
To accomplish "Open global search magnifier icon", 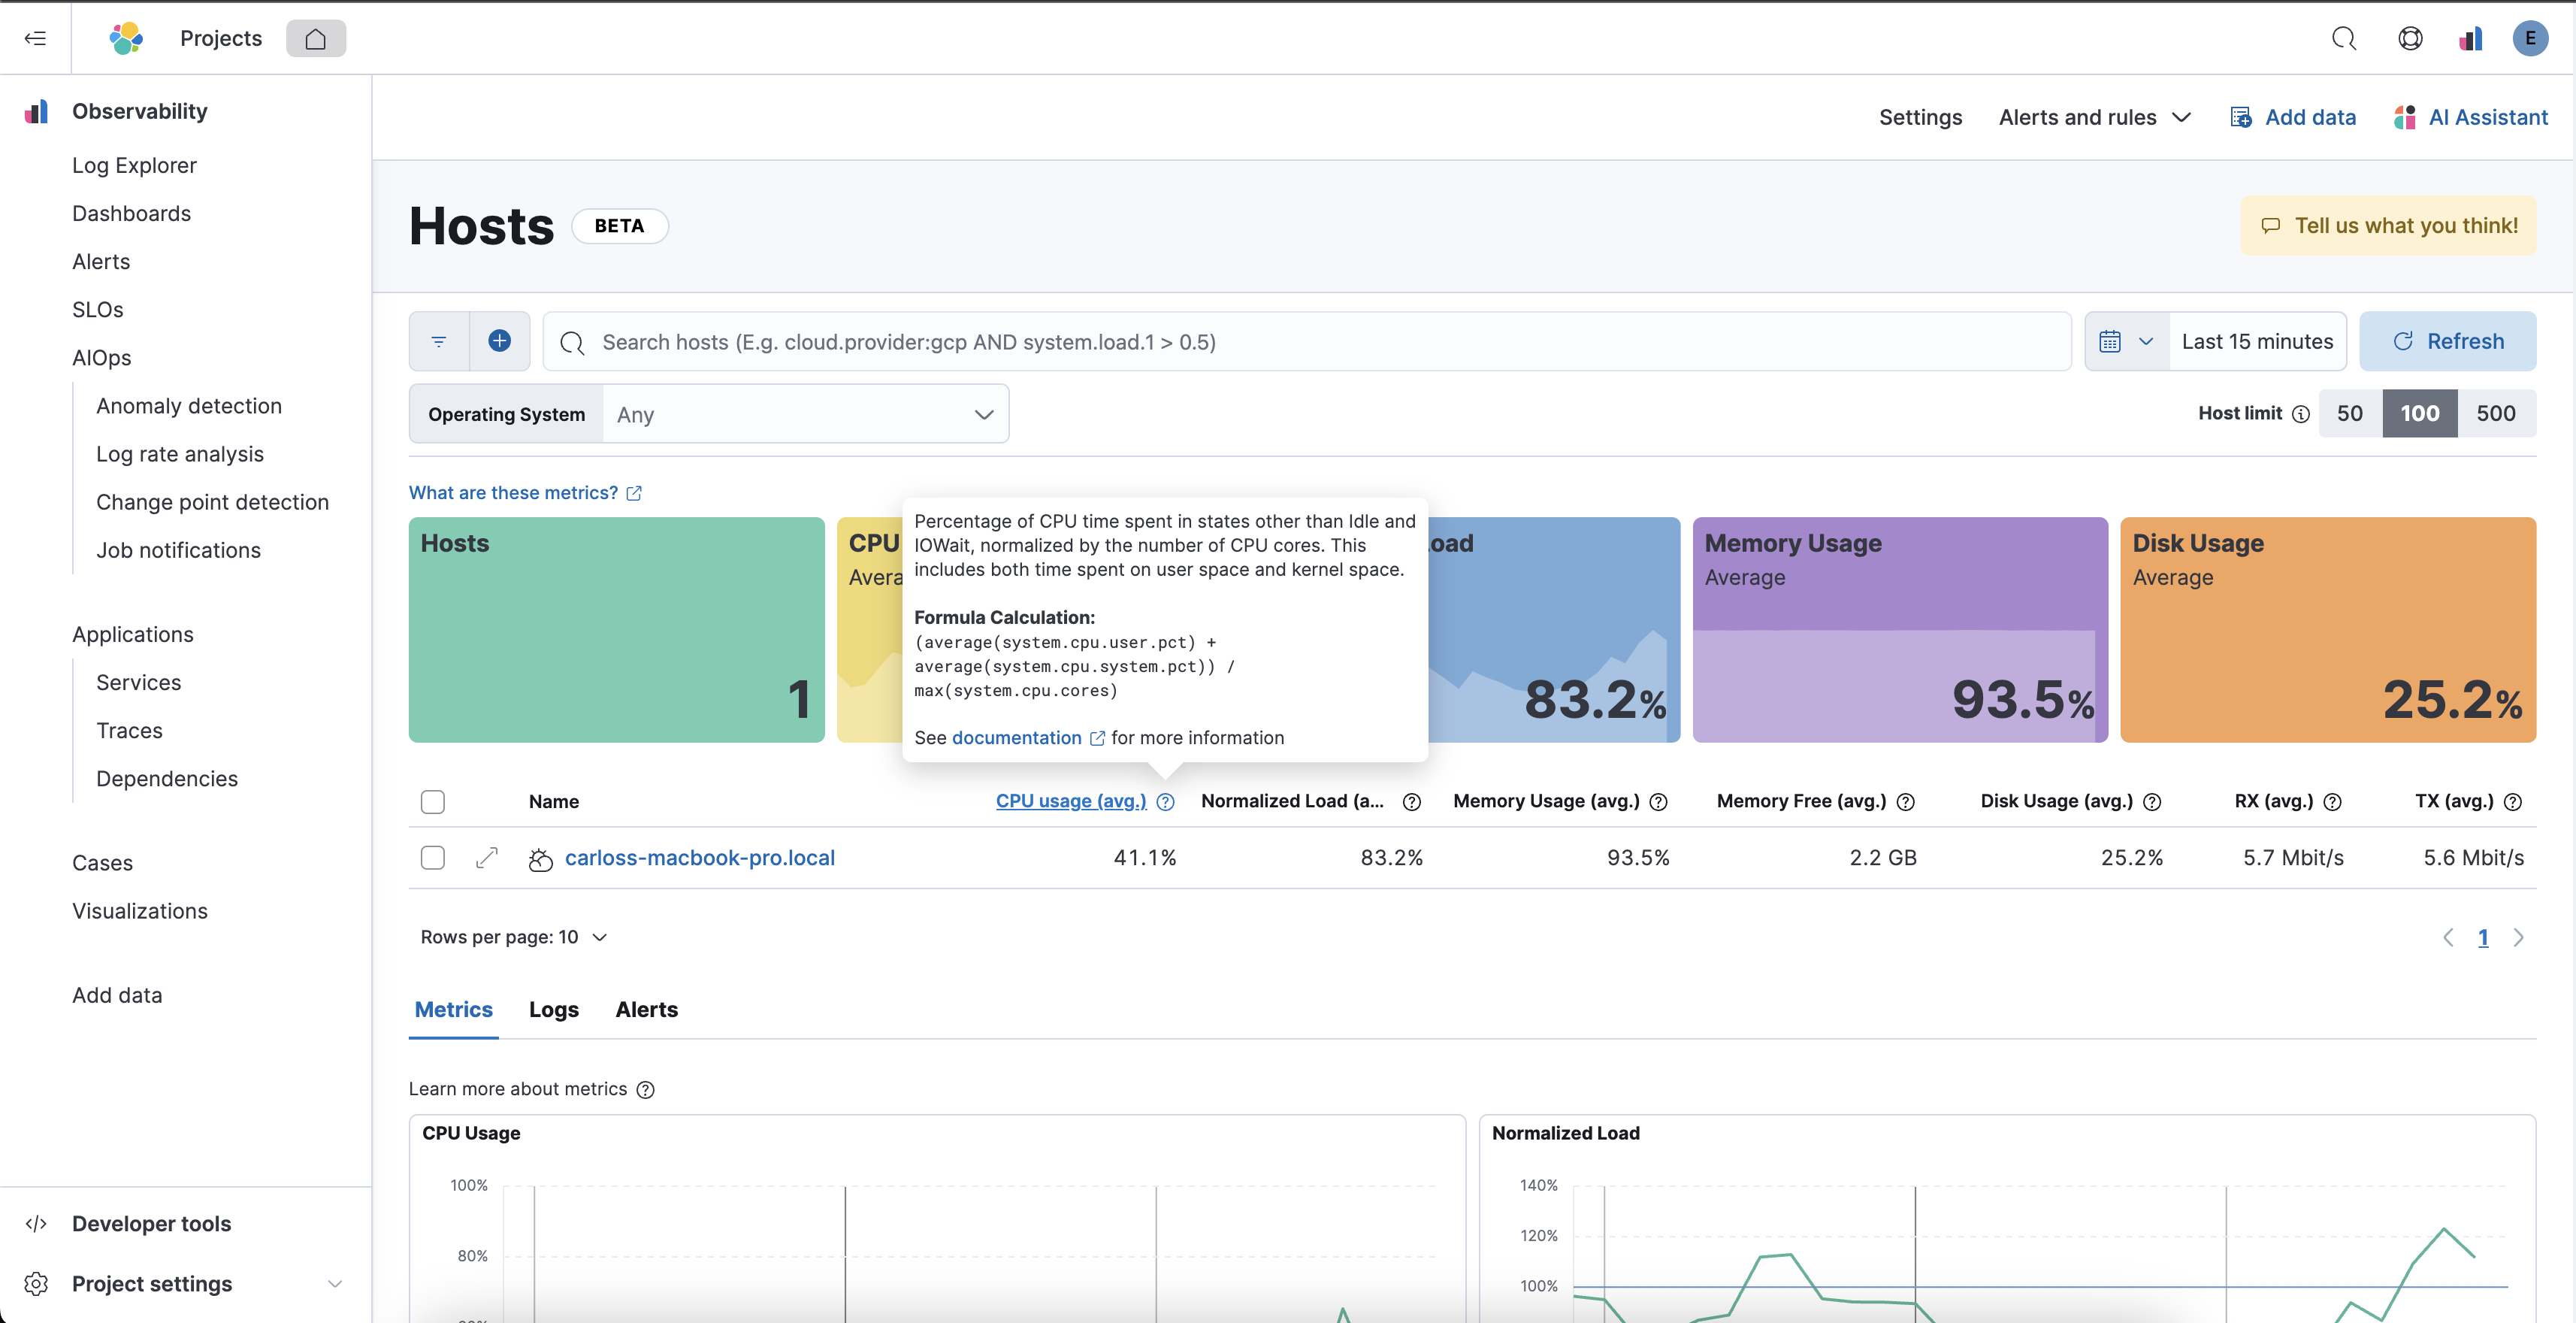I will click(2344, 38).
